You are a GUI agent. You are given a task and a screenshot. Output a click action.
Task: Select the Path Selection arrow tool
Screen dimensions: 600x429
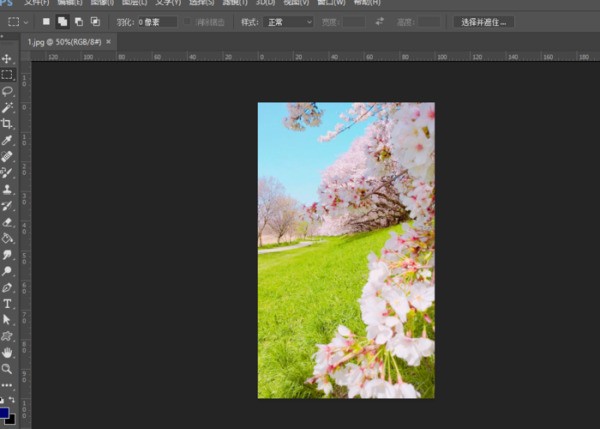(7, 320)
